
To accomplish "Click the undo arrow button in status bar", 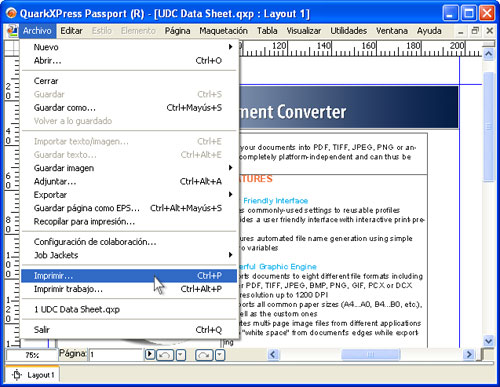I will 165,355.
